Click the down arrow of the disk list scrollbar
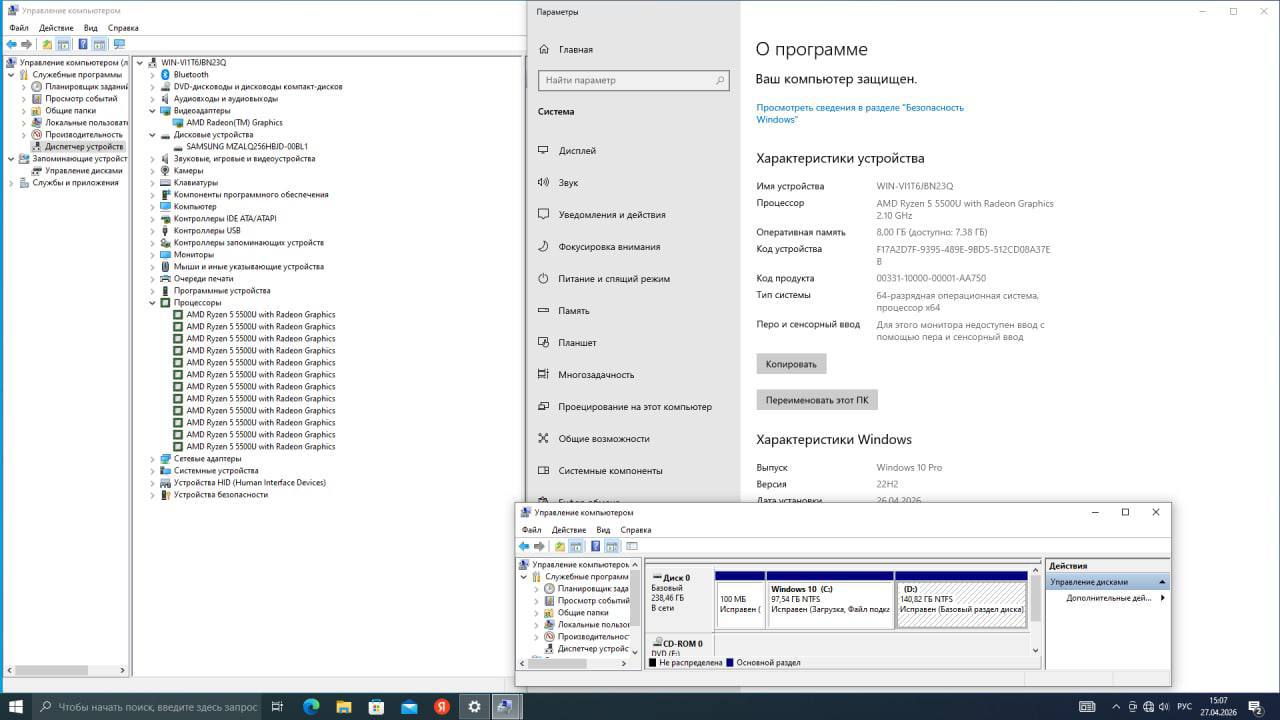Screen dimensions: 1280x720 pos(1036,651)
